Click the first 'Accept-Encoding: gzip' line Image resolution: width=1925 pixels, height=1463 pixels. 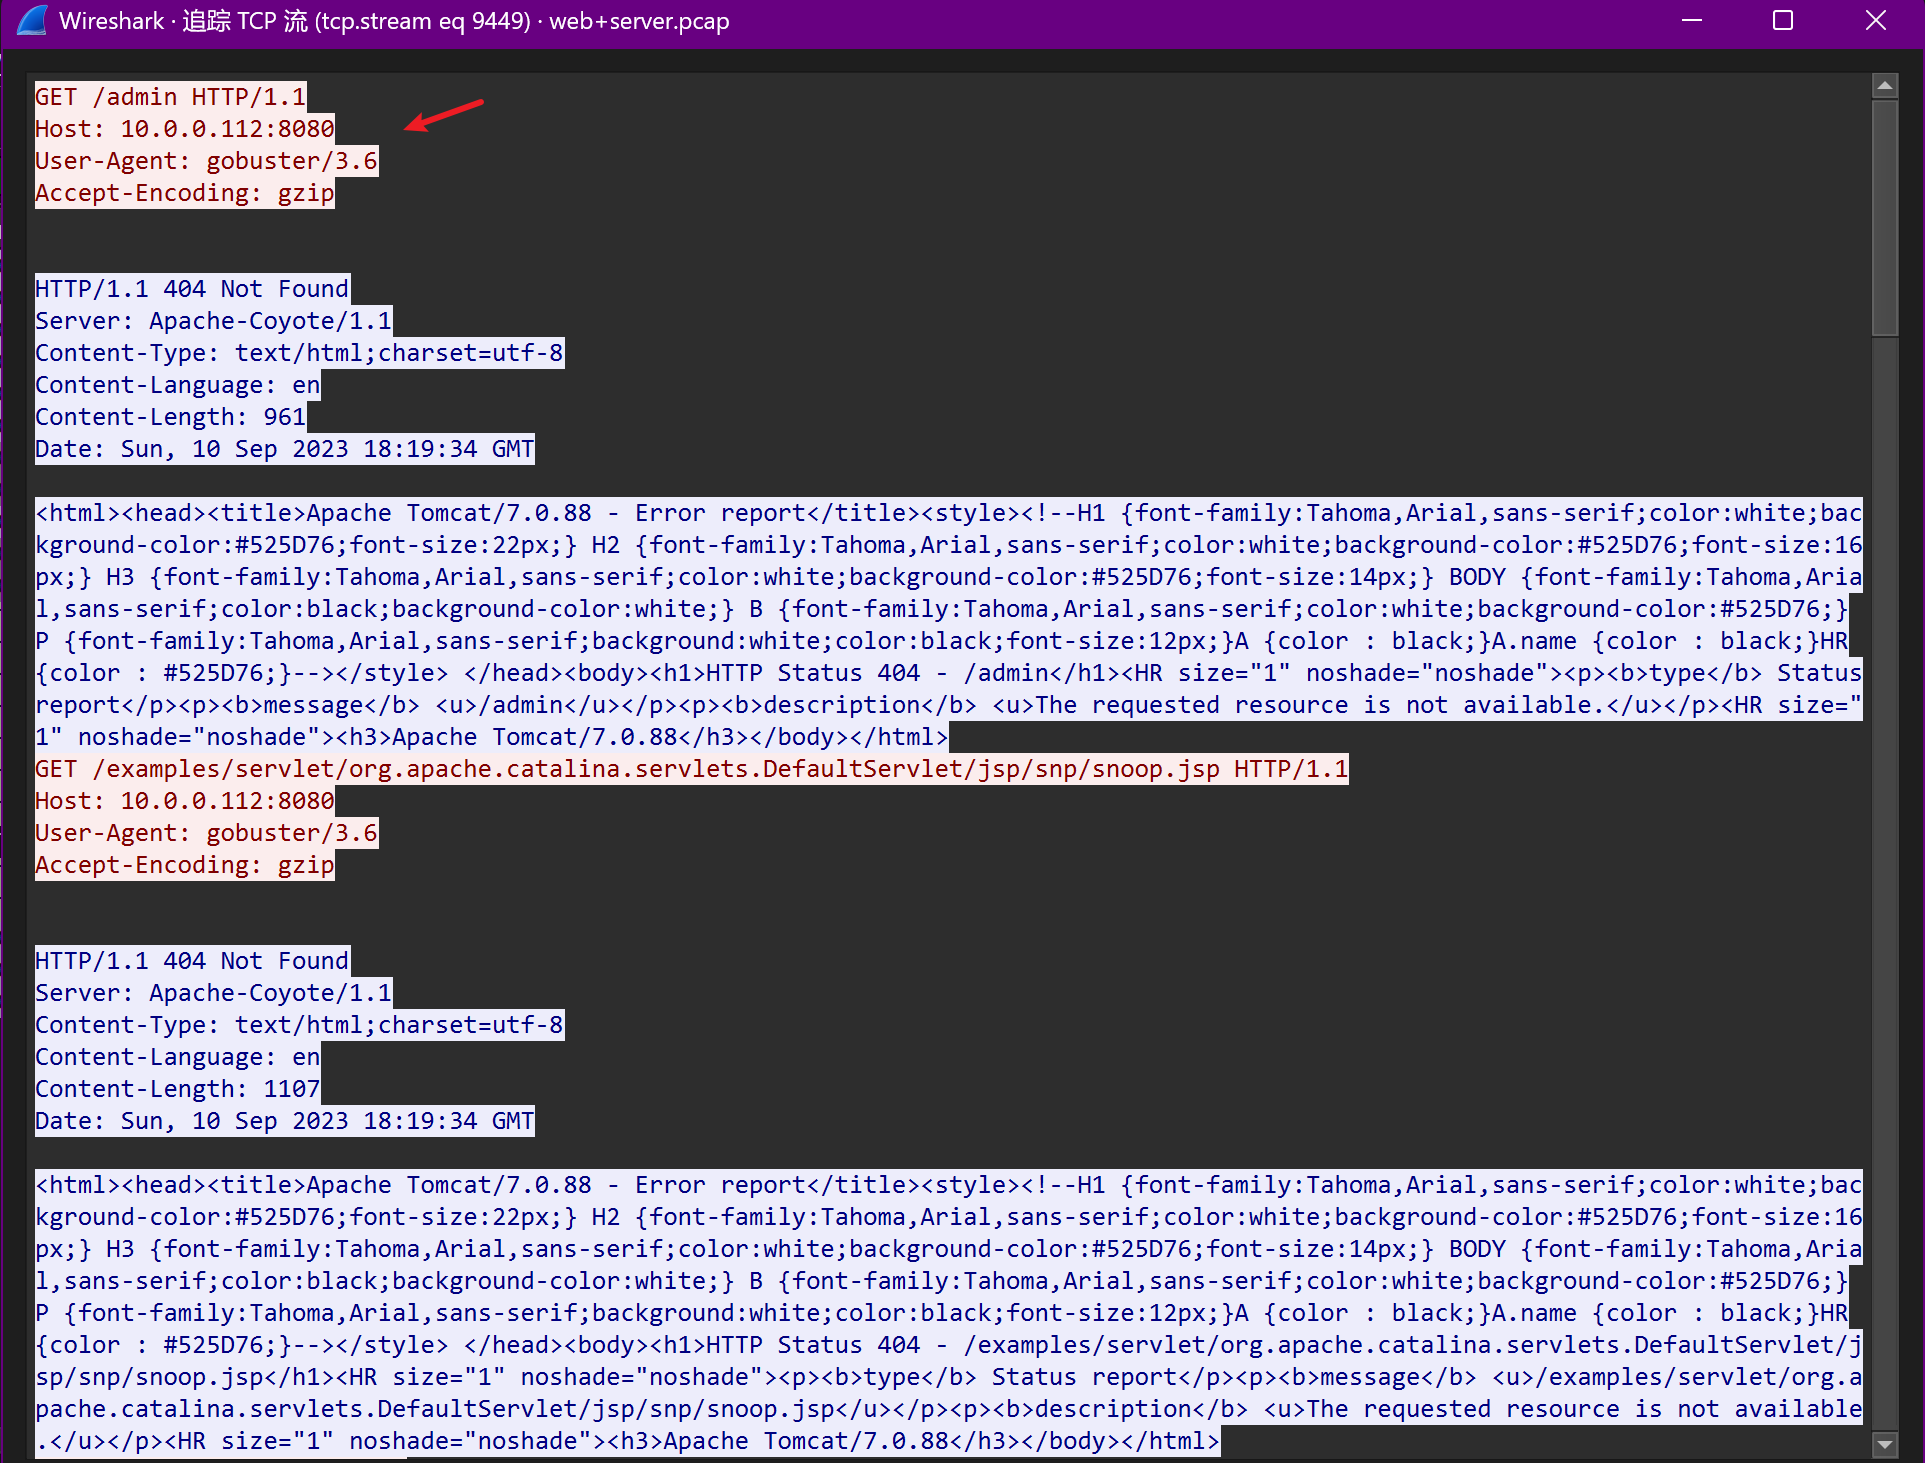184,193
